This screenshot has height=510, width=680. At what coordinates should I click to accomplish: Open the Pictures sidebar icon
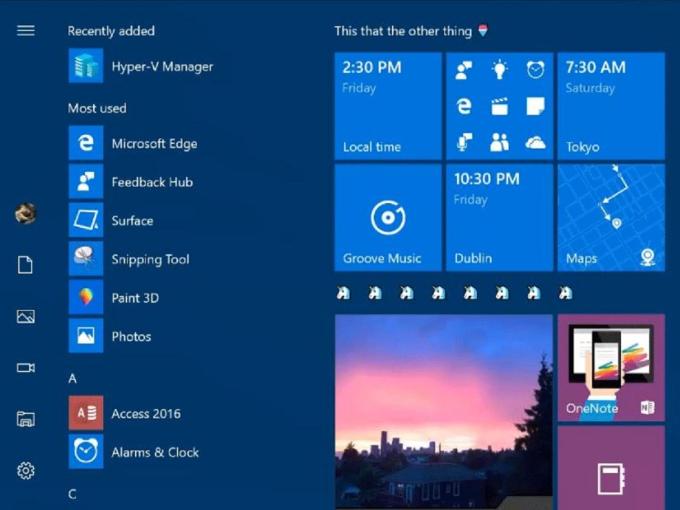pos(26,316)
